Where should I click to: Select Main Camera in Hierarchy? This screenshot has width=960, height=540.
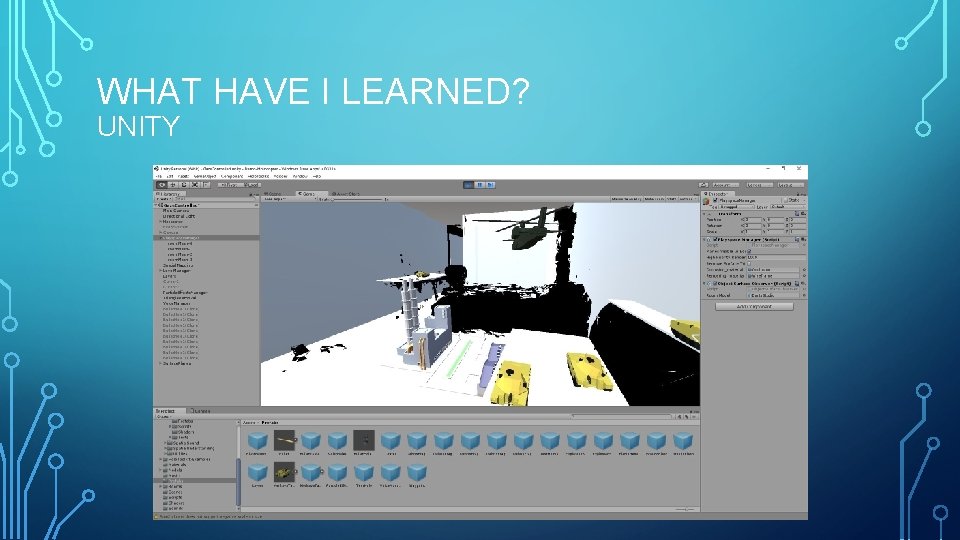176,211
